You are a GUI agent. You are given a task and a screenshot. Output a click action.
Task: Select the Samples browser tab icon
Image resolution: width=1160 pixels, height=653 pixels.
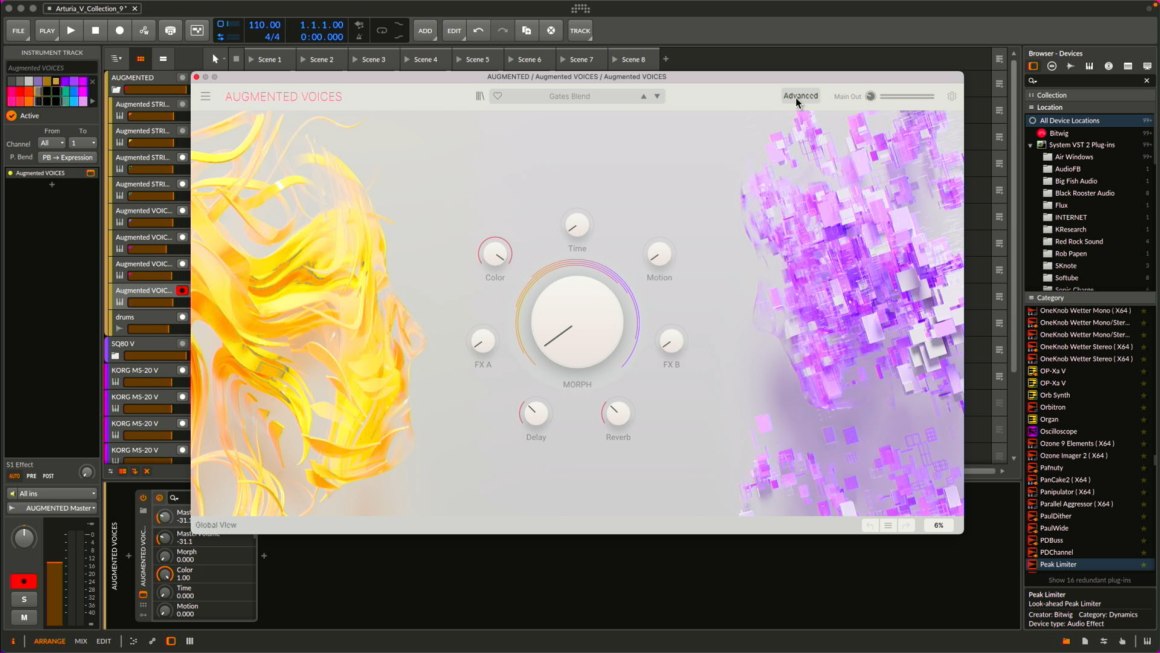point(1070,66)
